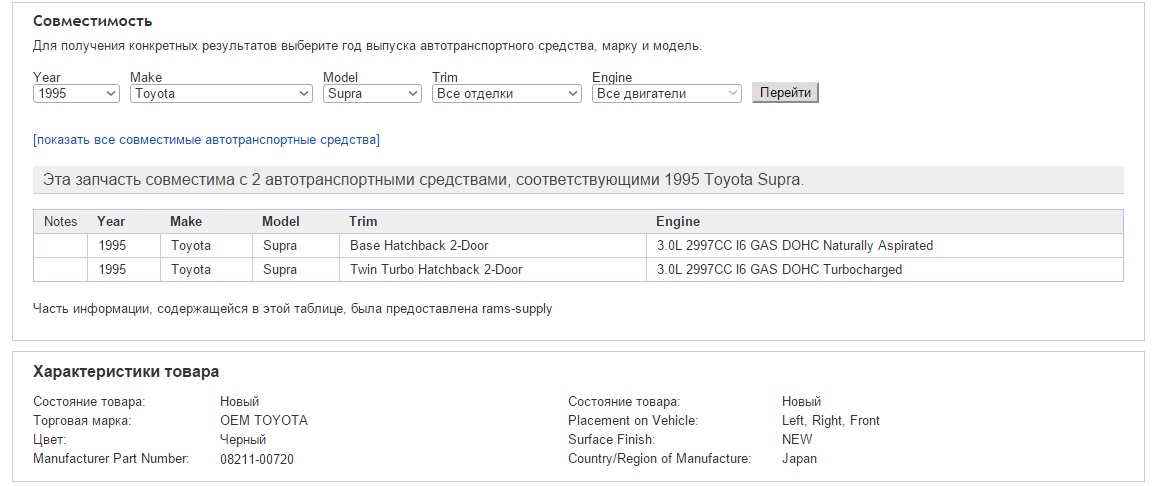Click the part number 08211-00720
Viewport: 1153px width, 486px height.
(x=257, y=459)
